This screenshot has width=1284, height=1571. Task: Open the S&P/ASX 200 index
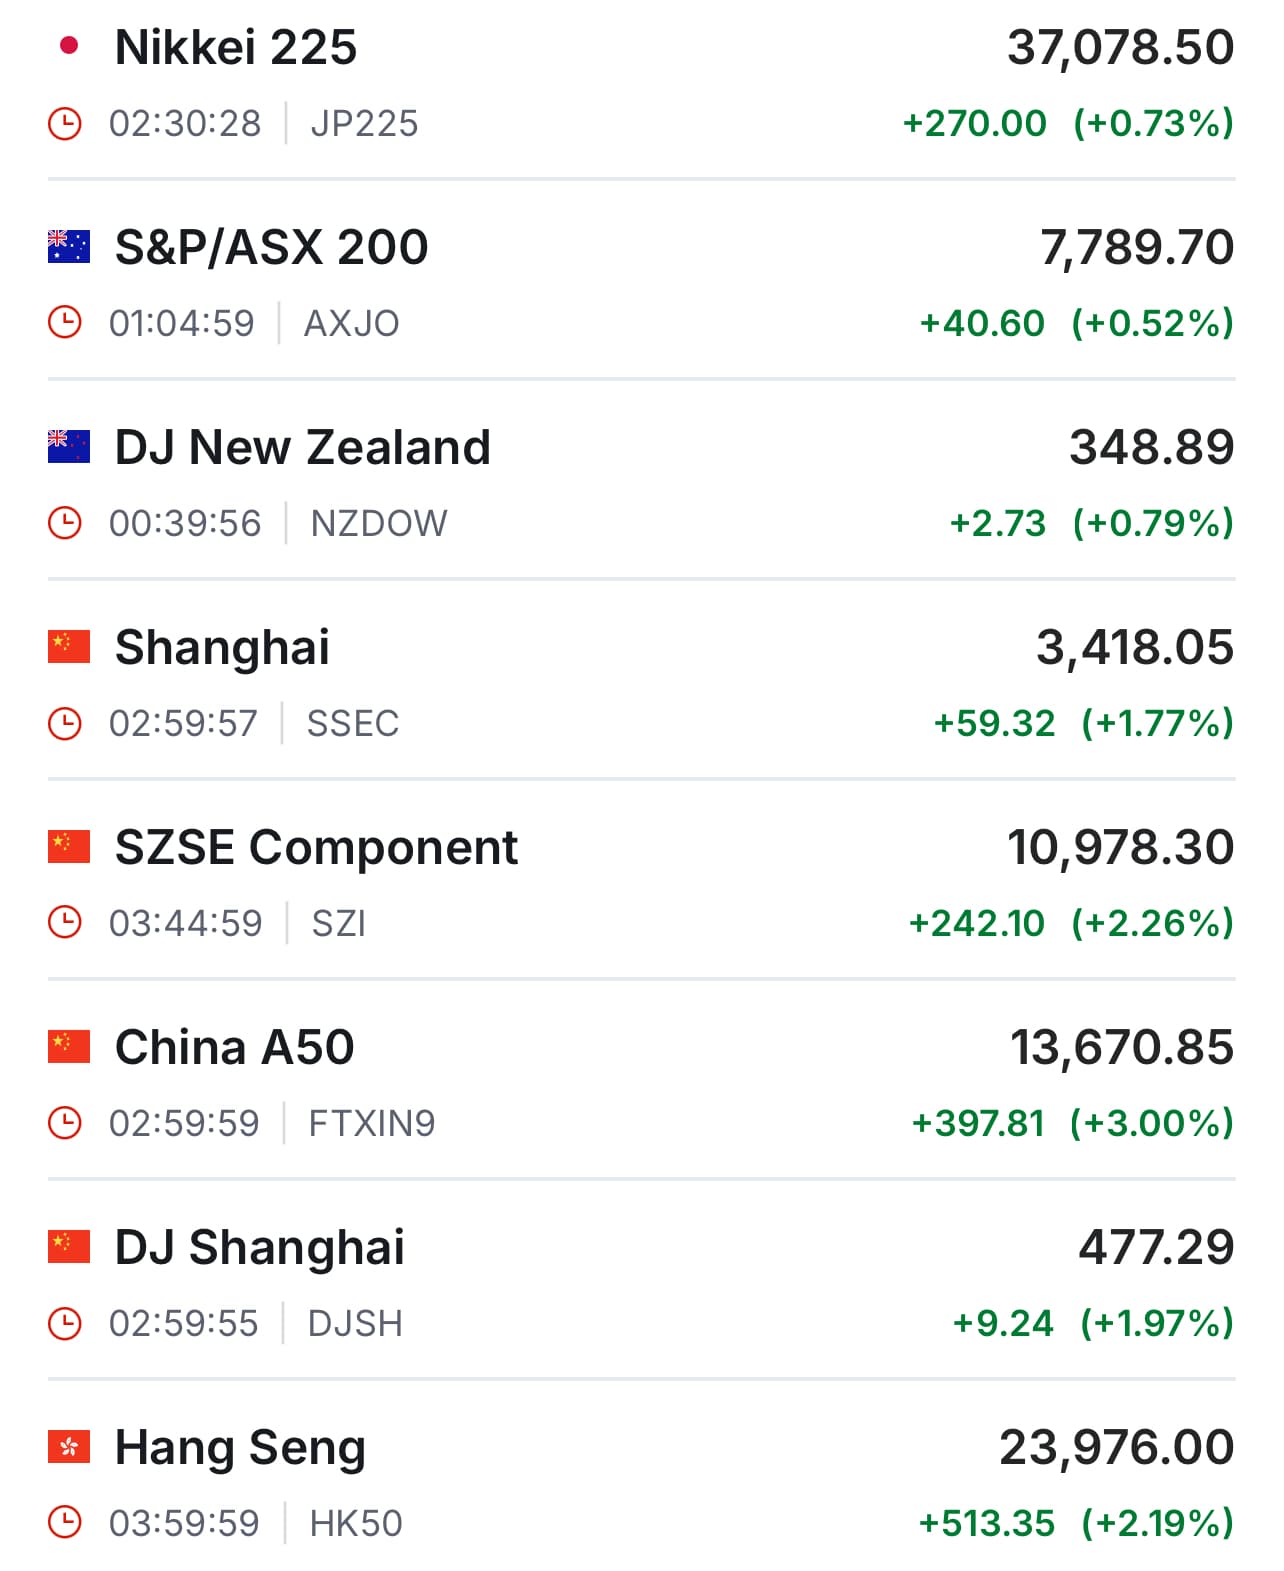(271, 247)
